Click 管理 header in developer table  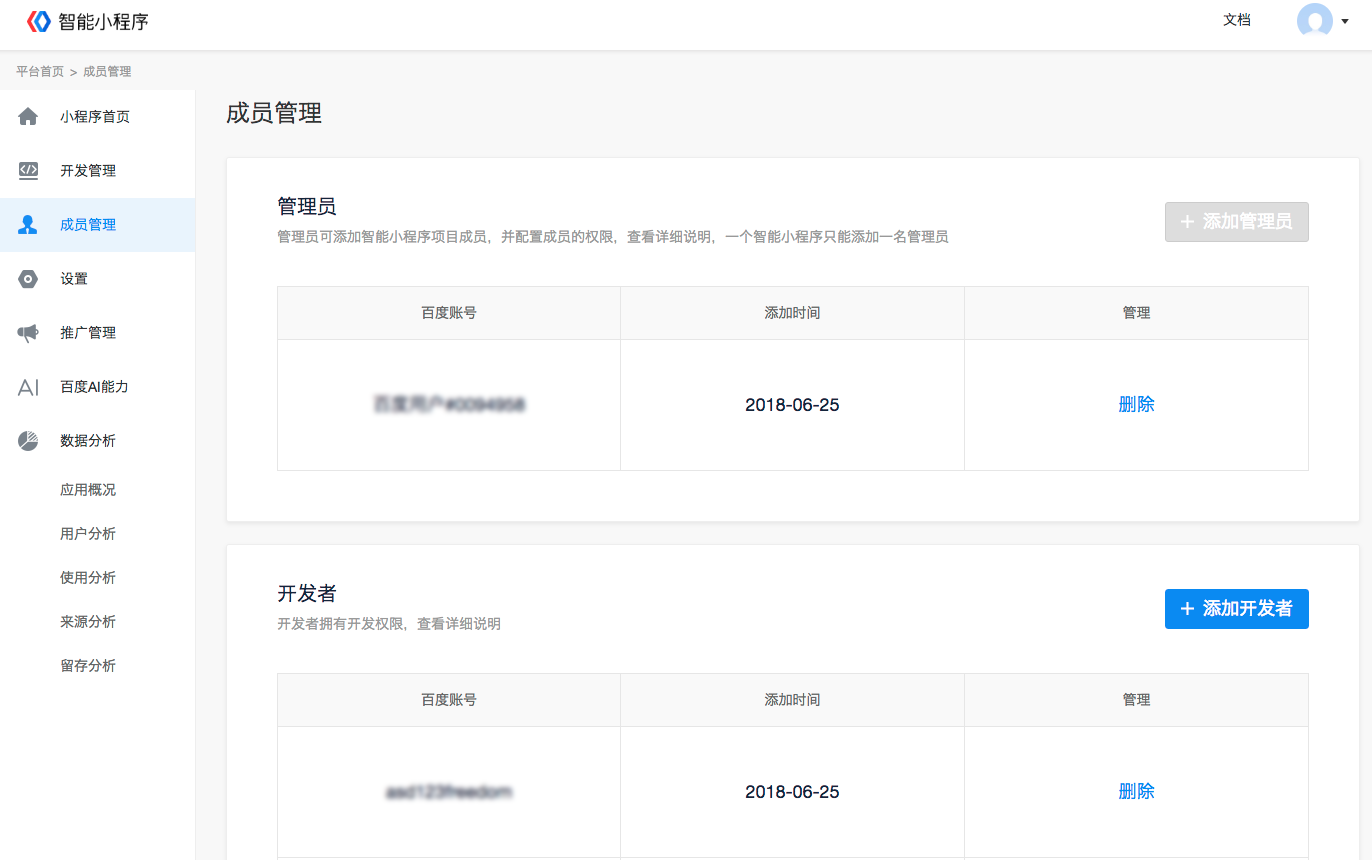1136,700
